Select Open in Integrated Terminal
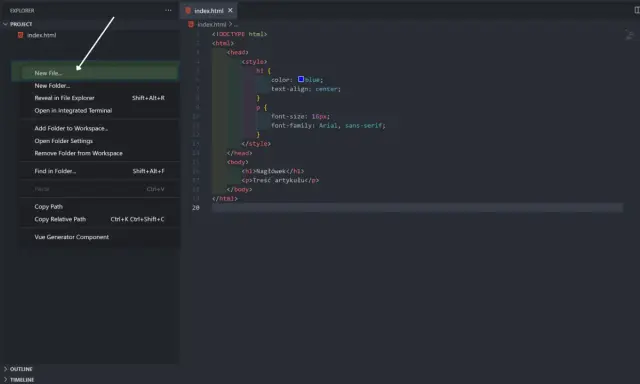Screen dimensions: 640x384 pos(99,111)
